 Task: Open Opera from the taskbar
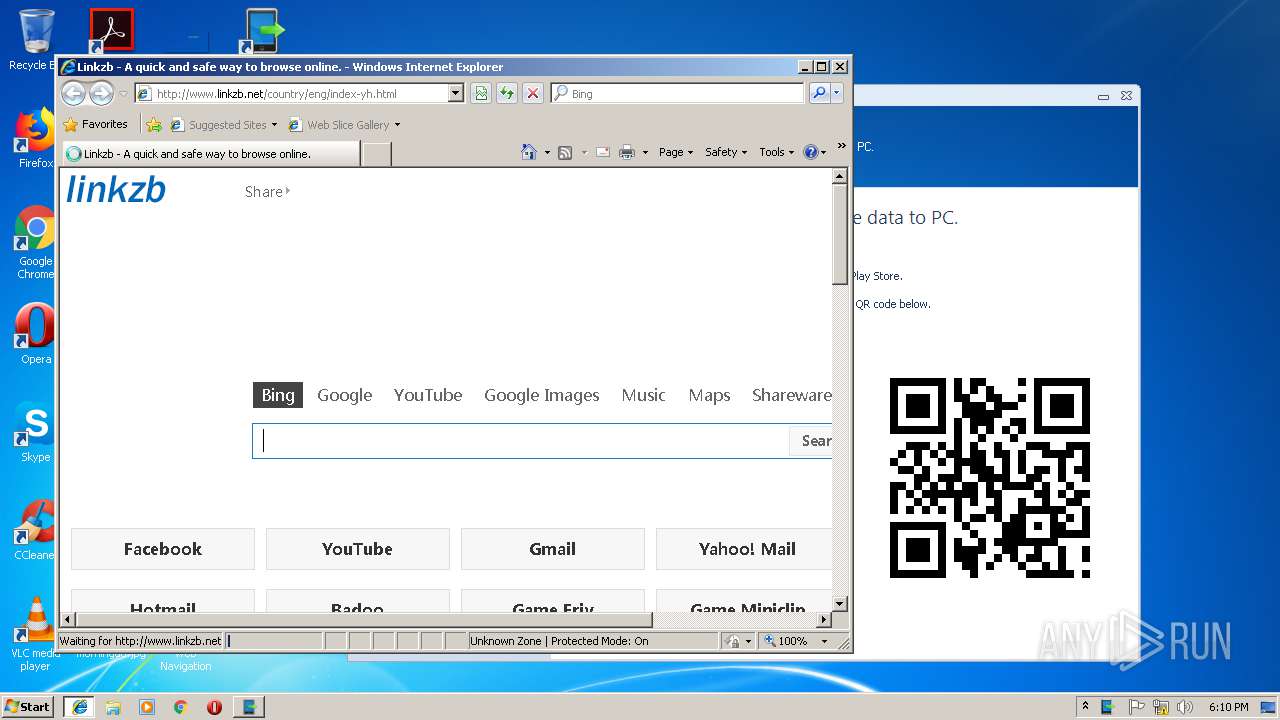tap(214, 707)
